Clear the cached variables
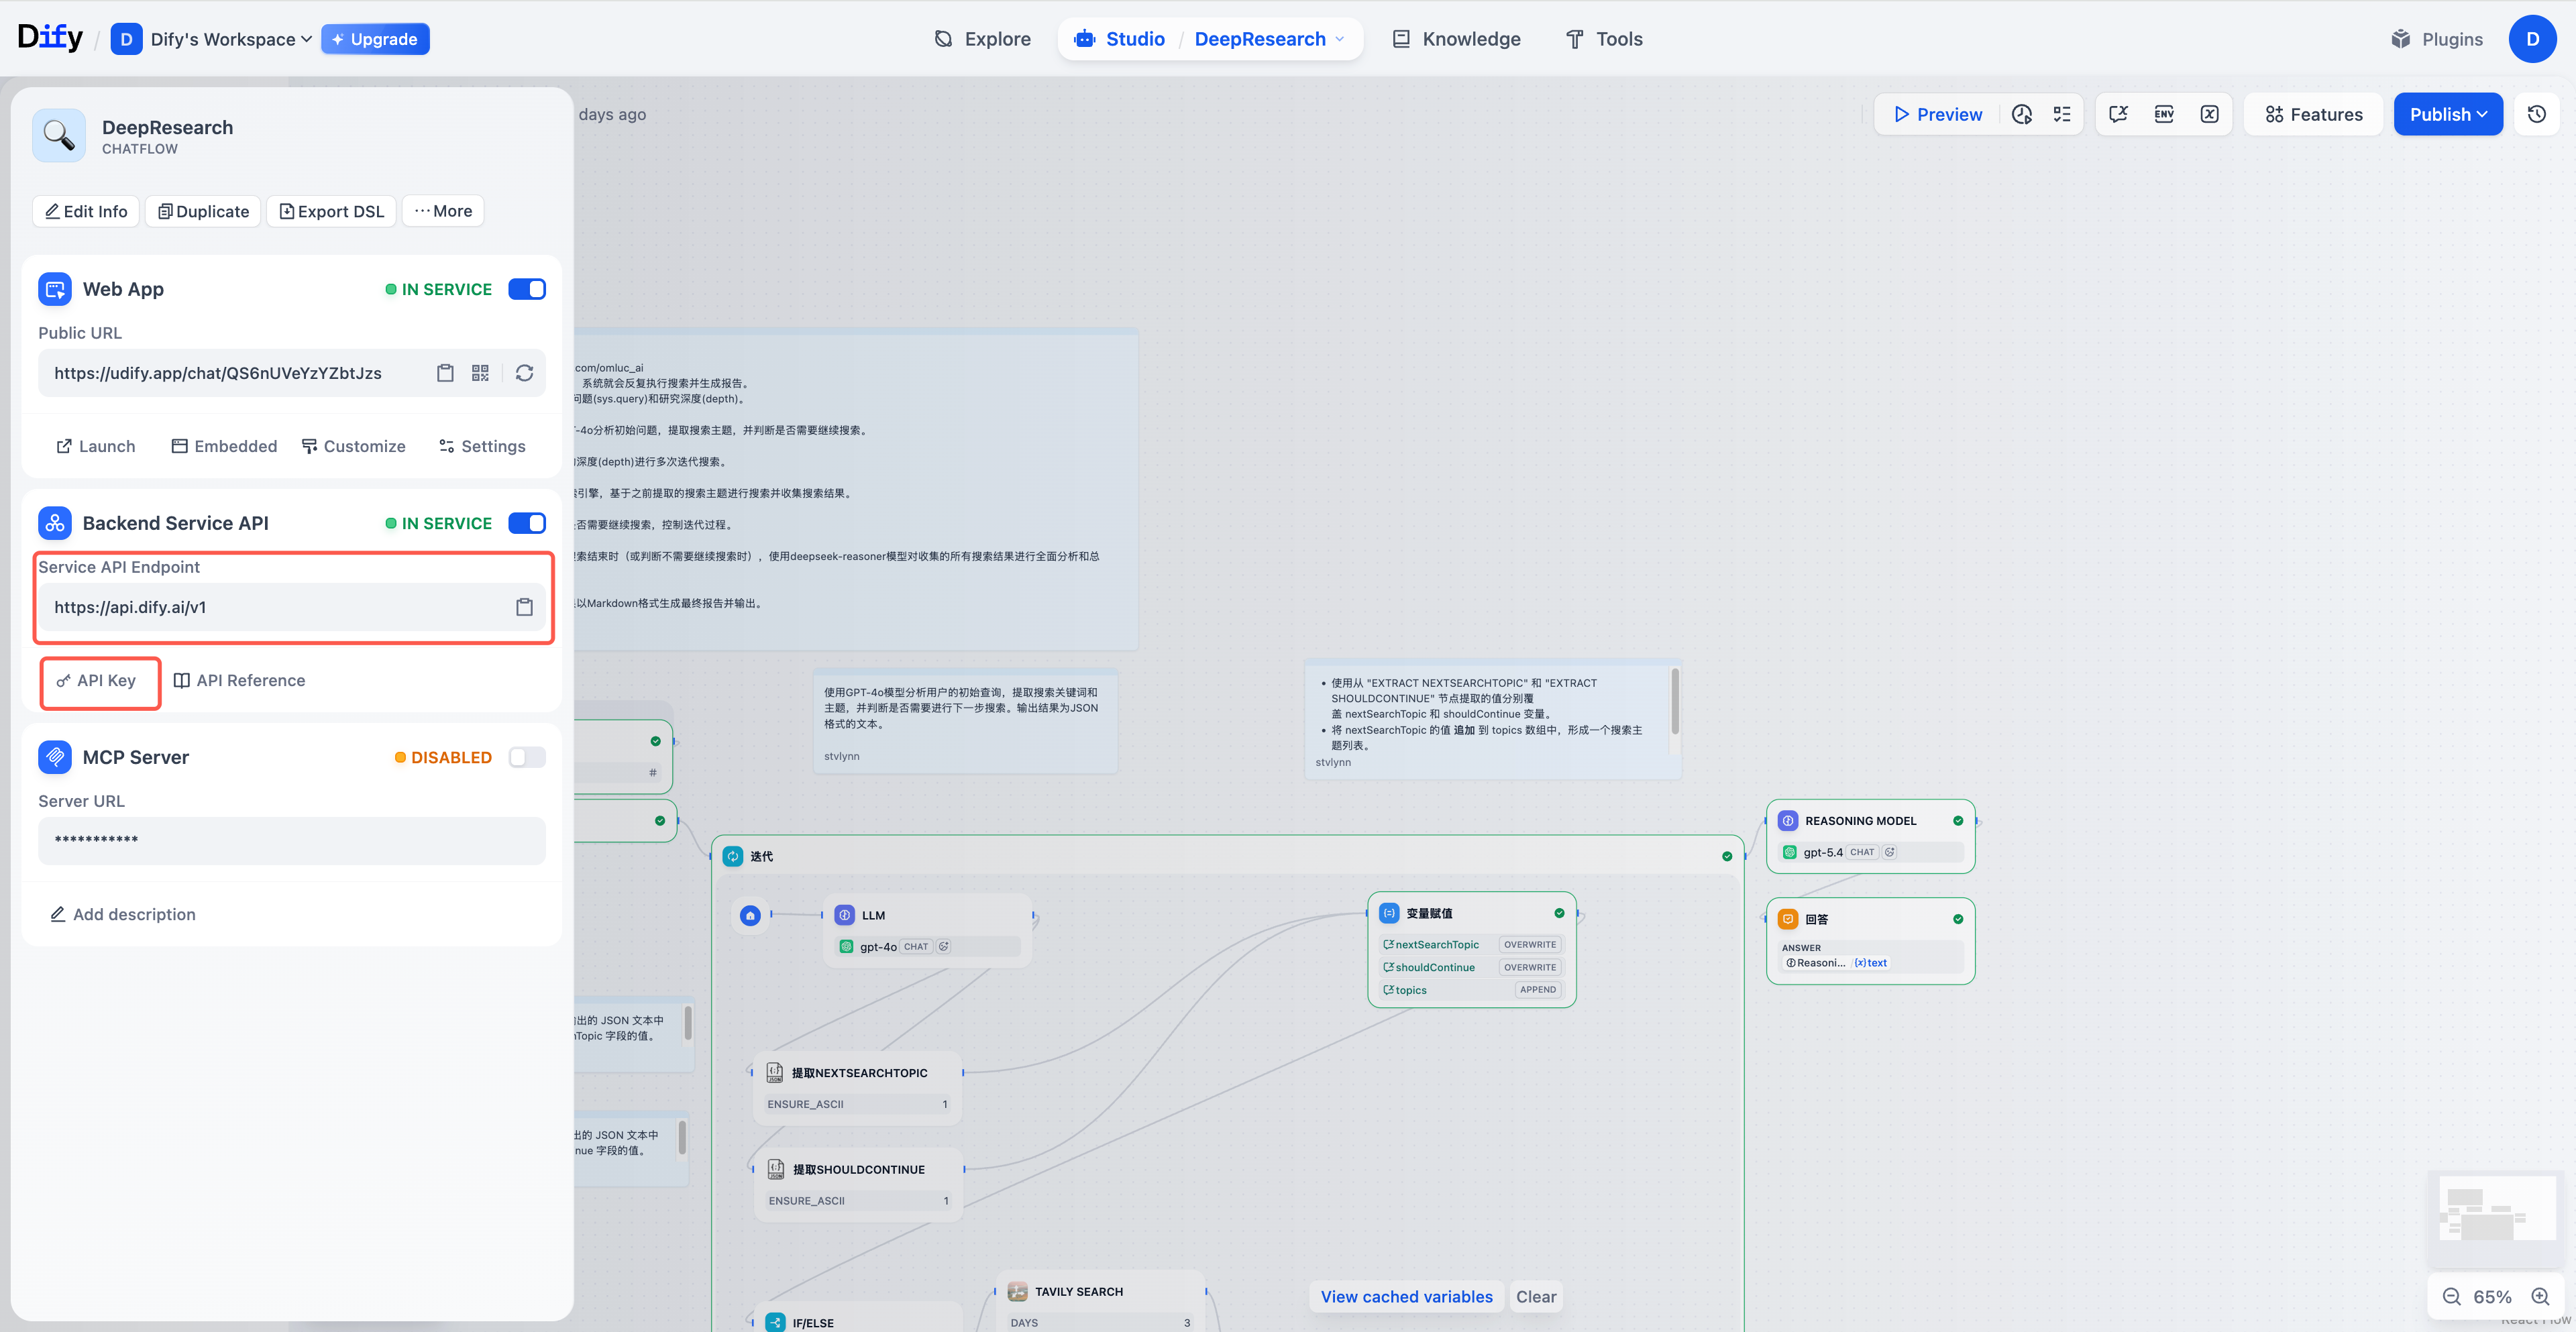The image size is (2576, 1332). pos(1536,1297)
